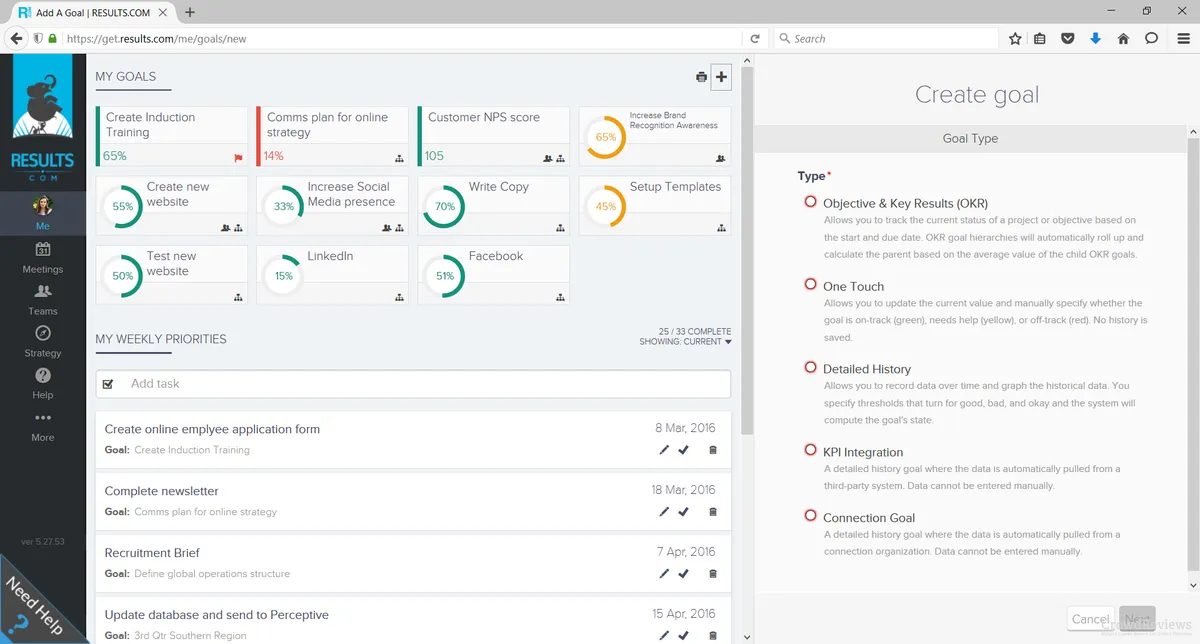Image resolution: width=1200 pixels, height=644 pixels.
Task: Go to Teams in the sidebar
Action: pos(43,299)
